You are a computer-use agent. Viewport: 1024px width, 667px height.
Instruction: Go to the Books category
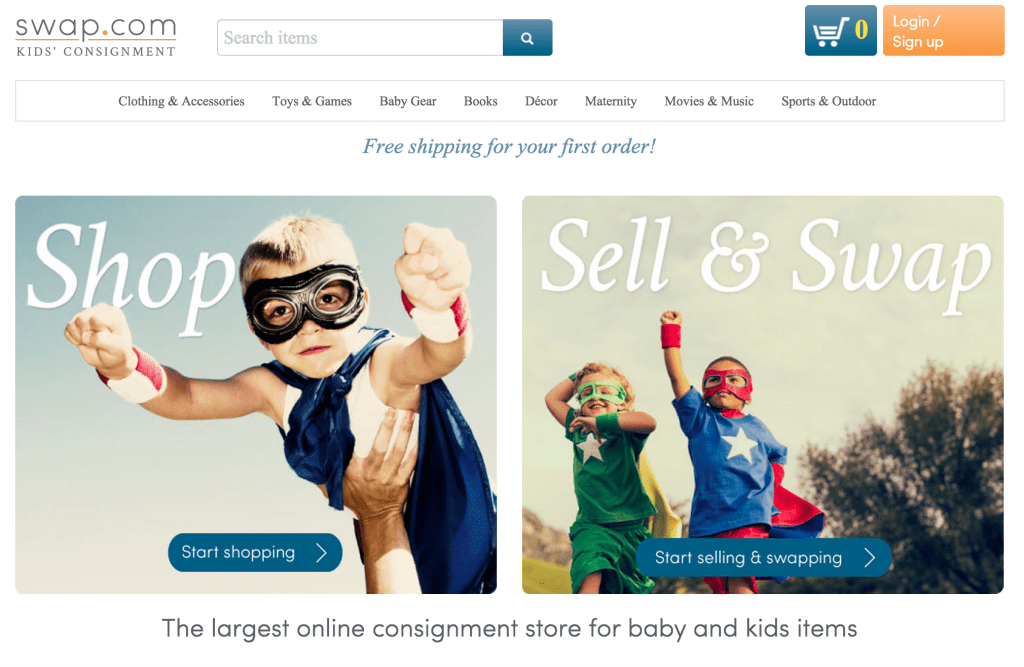point(480,101)
